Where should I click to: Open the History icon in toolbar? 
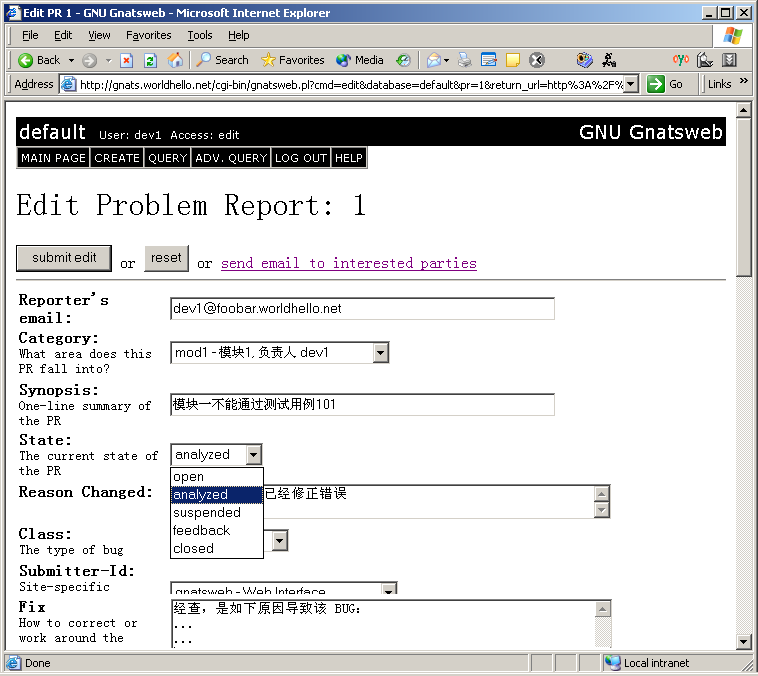(403, 60)
